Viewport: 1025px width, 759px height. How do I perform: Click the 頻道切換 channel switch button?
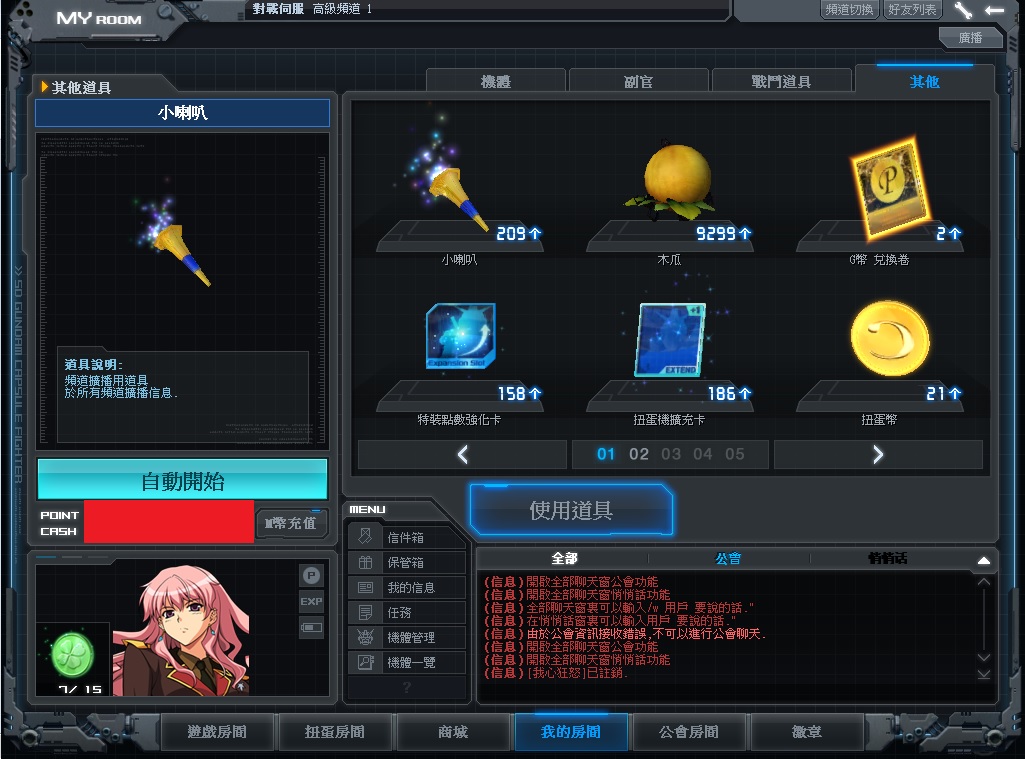pos(849,9)
